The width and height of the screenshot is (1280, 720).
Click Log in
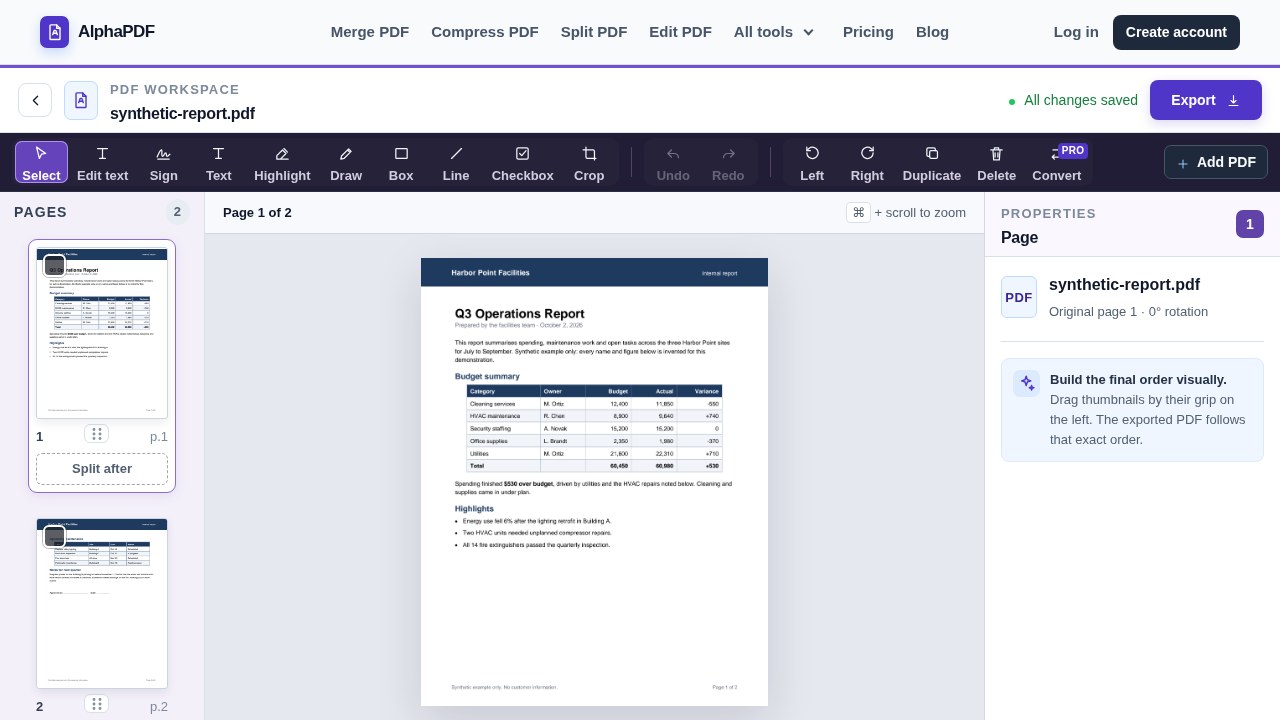(x=1076, y=32)
